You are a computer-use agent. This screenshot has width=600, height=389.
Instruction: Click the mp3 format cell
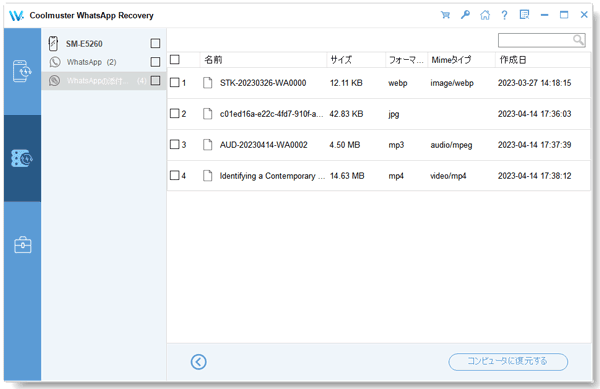(x=396, y=145)
